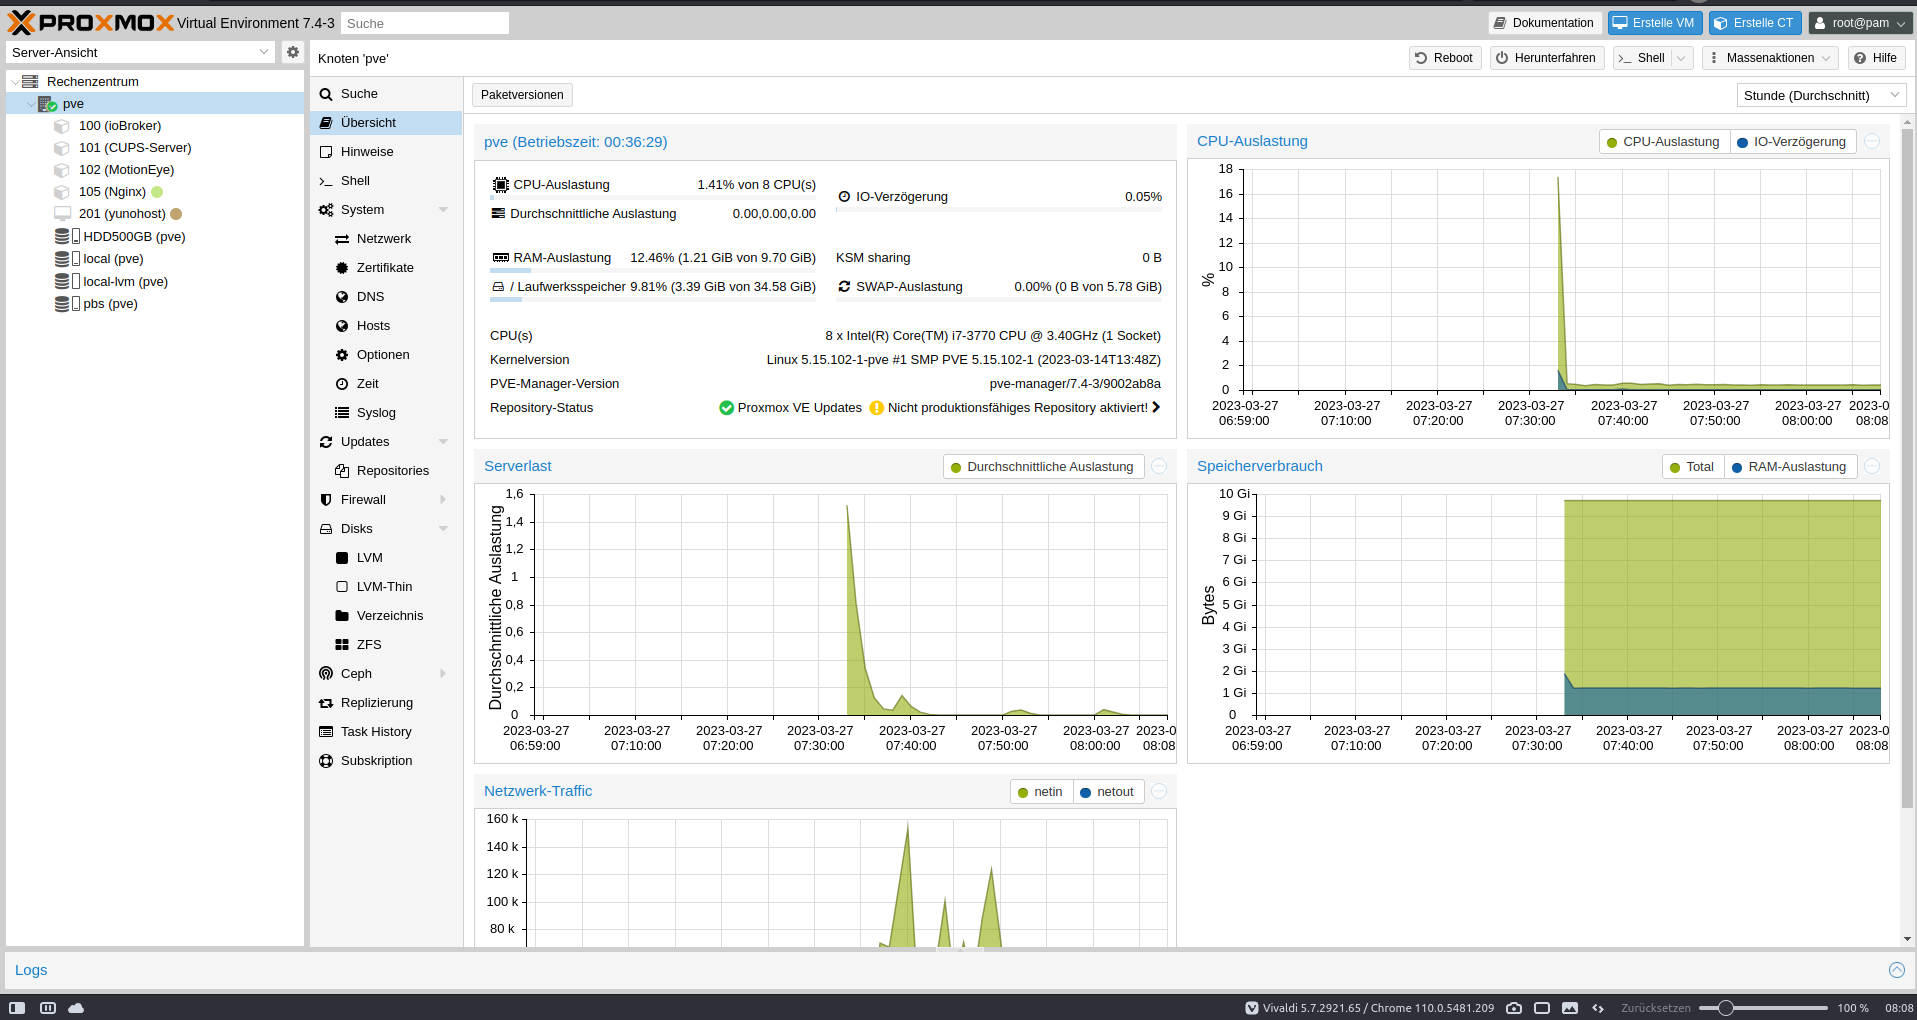Viewport: 1917px width, 1020px height.
Task: Open storage pbs (pve)
Action: 110,304
